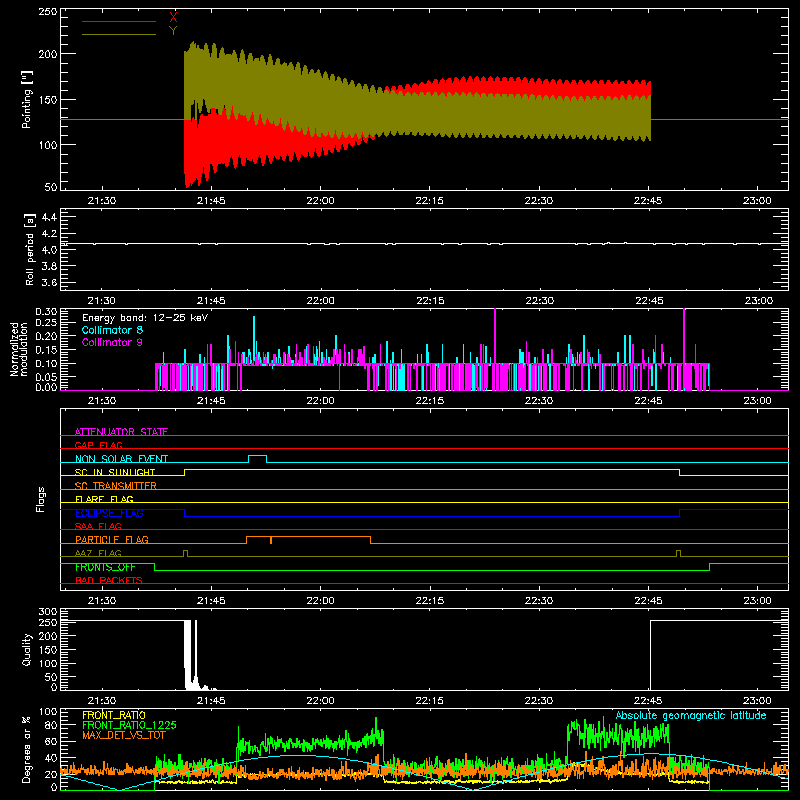Click the 'Flags' axis title
800x800 pixels.
point(40,499)
